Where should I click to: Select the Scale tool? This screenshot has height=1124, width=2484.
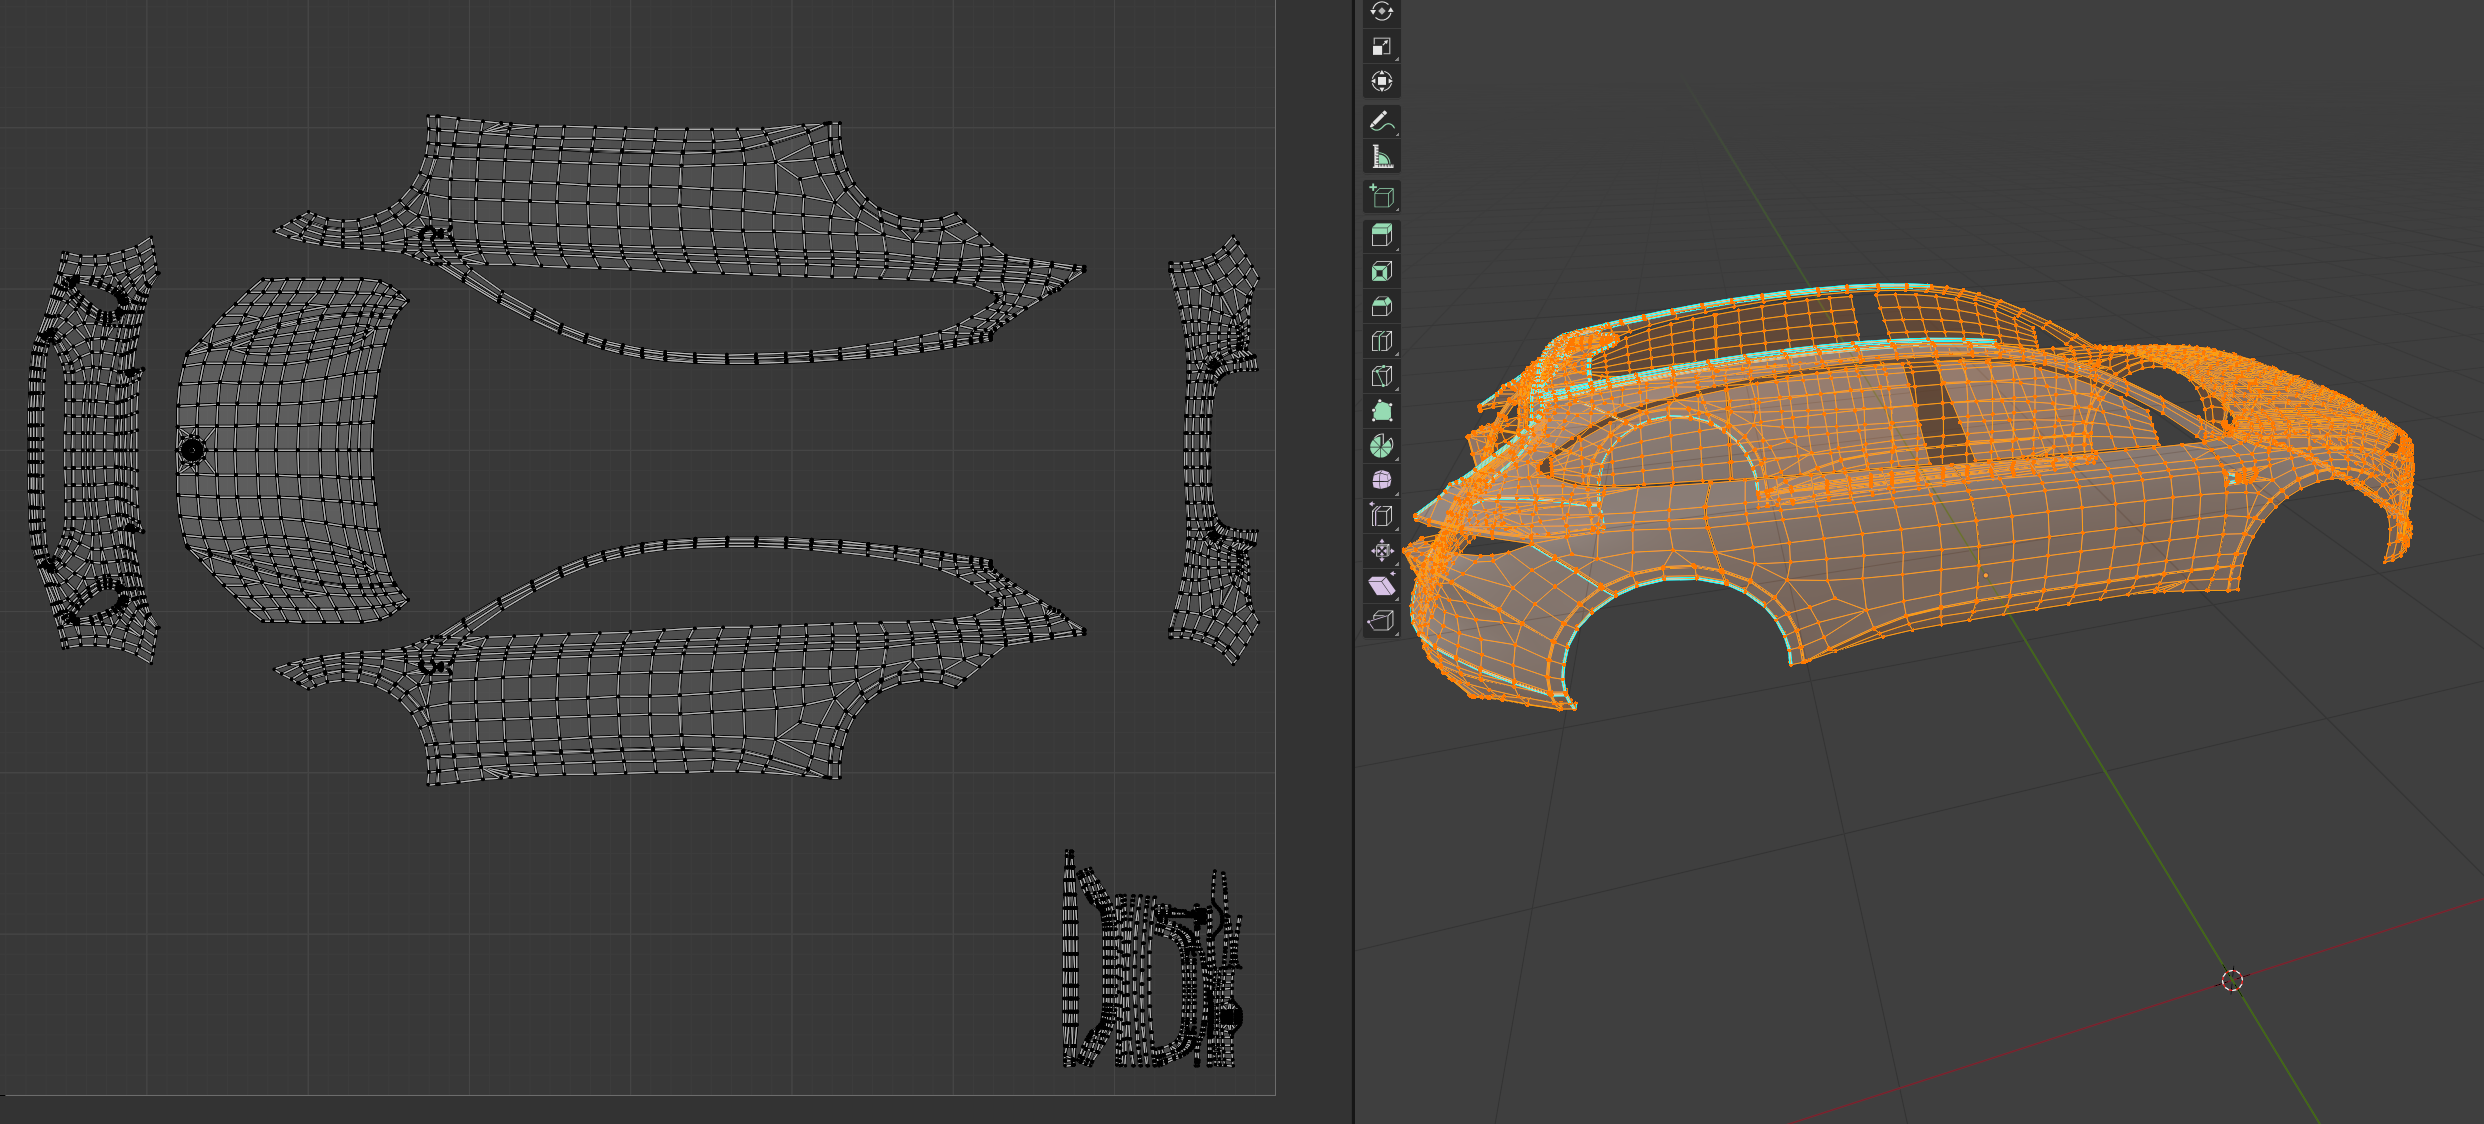pyautogui.click(x=1381, y=47)
